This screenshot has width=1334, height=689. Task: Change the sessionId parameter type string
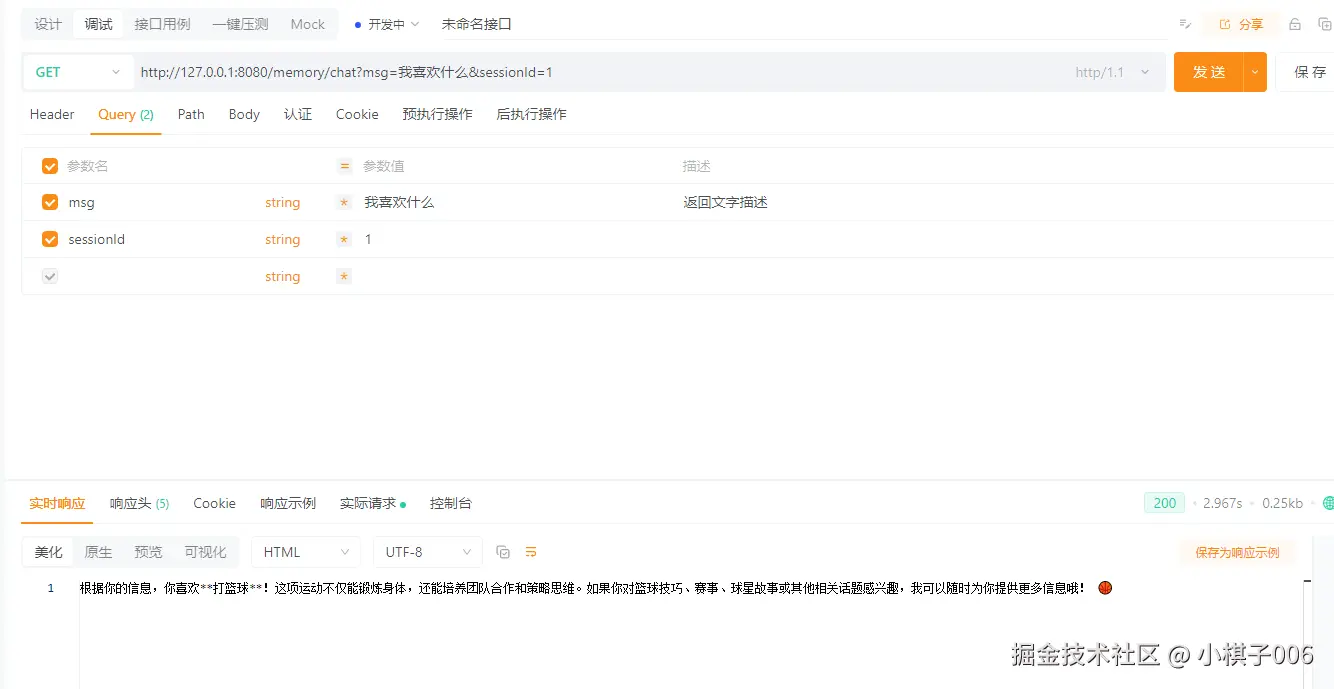click(282, 239)
